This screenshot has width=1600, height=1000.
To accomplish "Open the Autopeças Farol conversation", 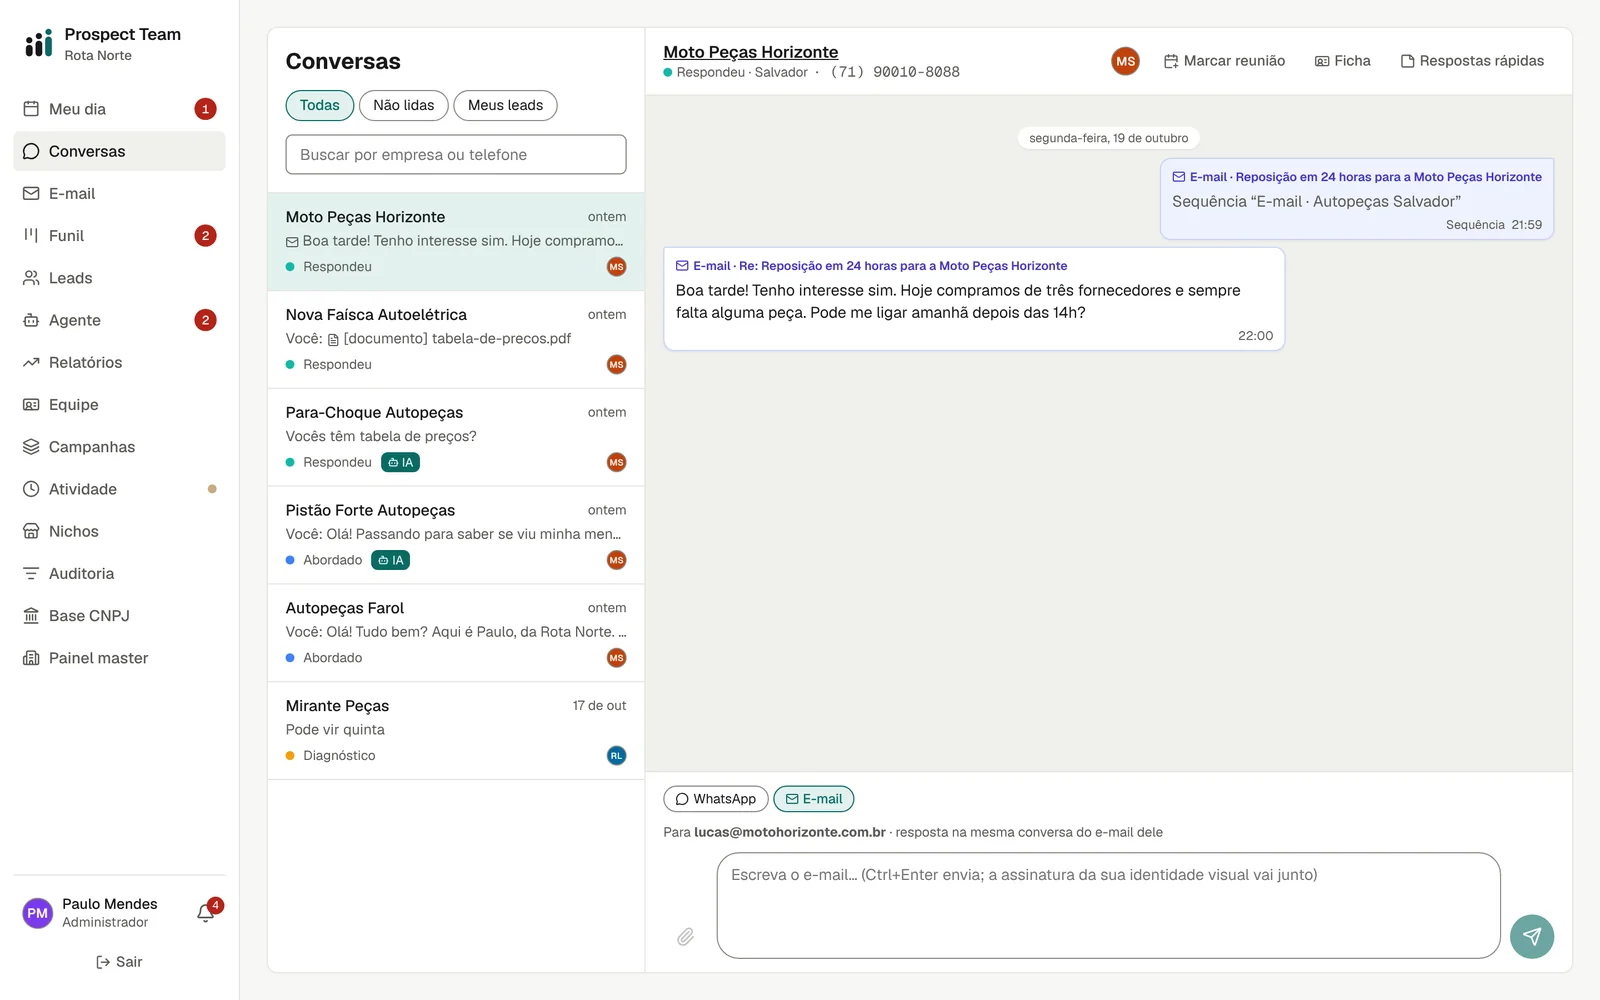I will 456,634.
